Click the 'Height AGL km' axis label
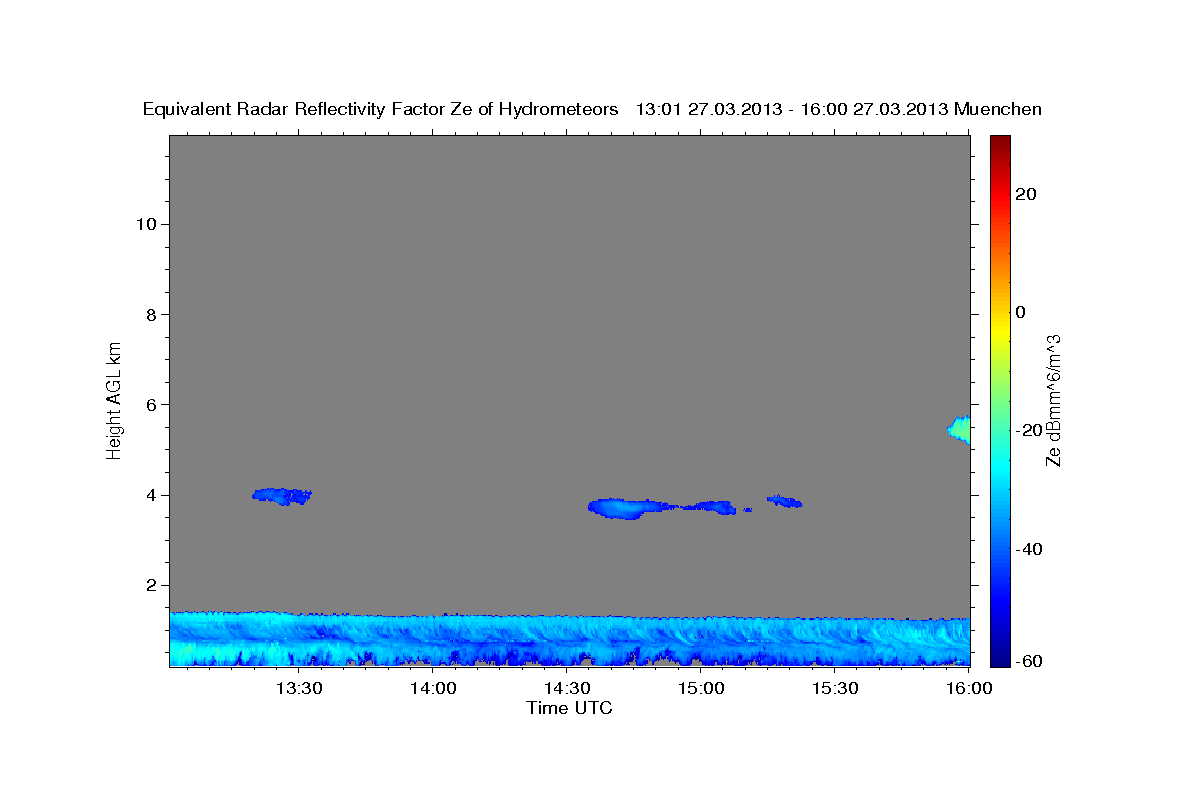The height and width of the screenshot is (800, 1200). pos(115,399)
